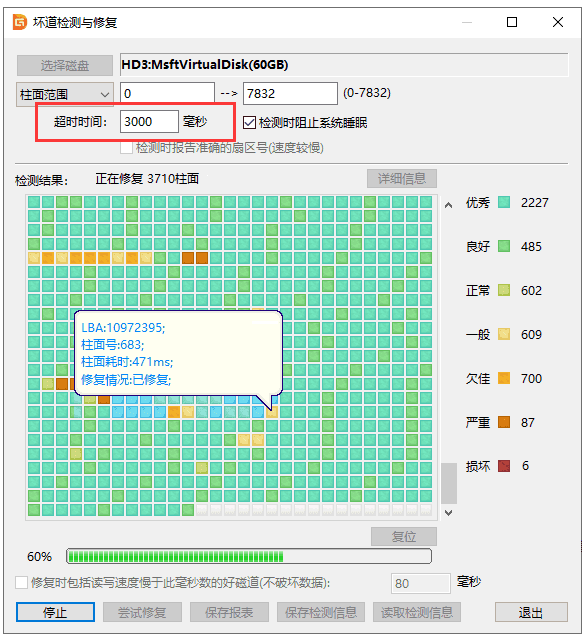Click the 良好 green legend color square
This screenshot has height=635, width=586.
tap(504, 246)
